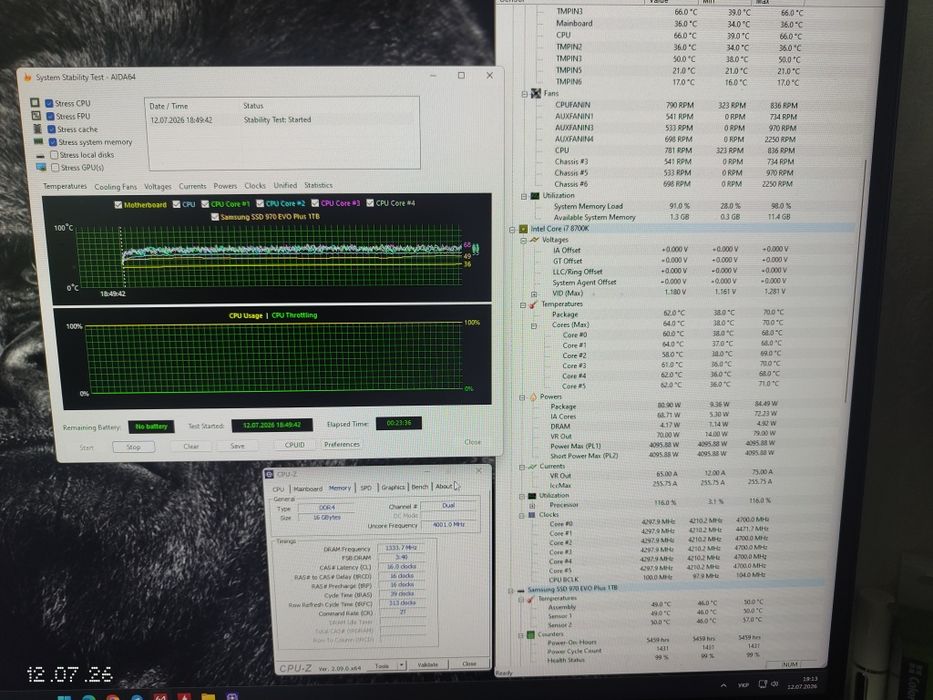Open the Mainboard tab in CPU-Z
This screenshot has height=700, width=933.
tap(308, 489)
